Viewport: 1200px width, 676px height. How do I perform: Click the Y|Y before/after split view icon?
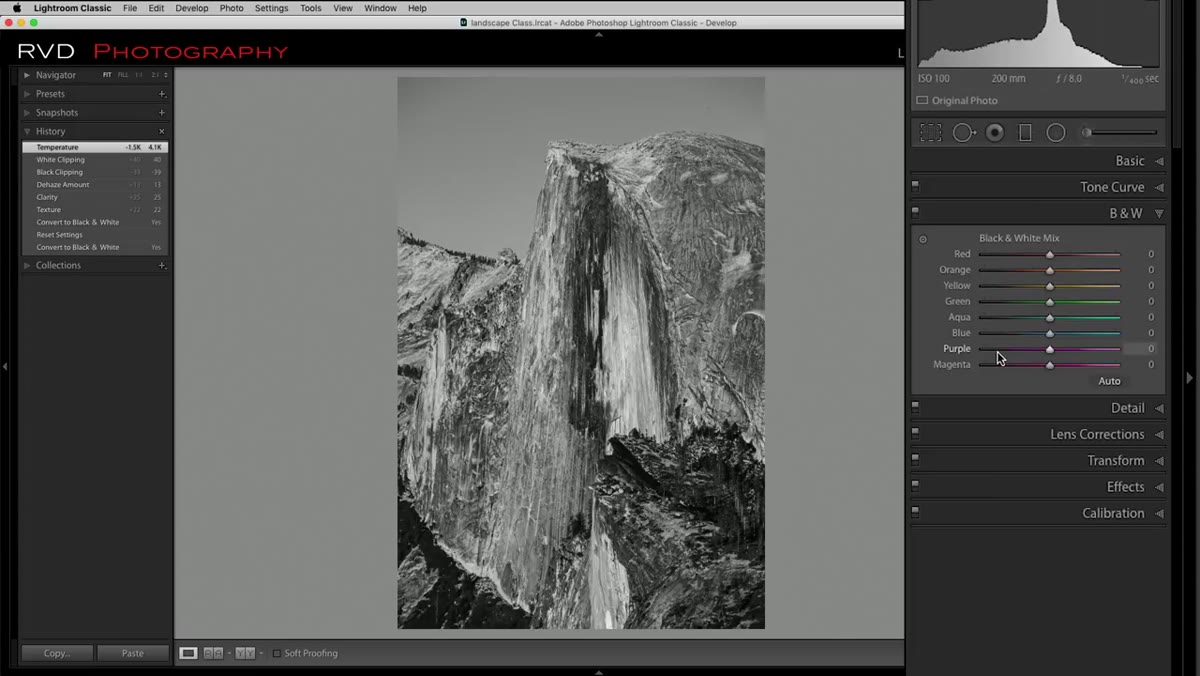245,653
